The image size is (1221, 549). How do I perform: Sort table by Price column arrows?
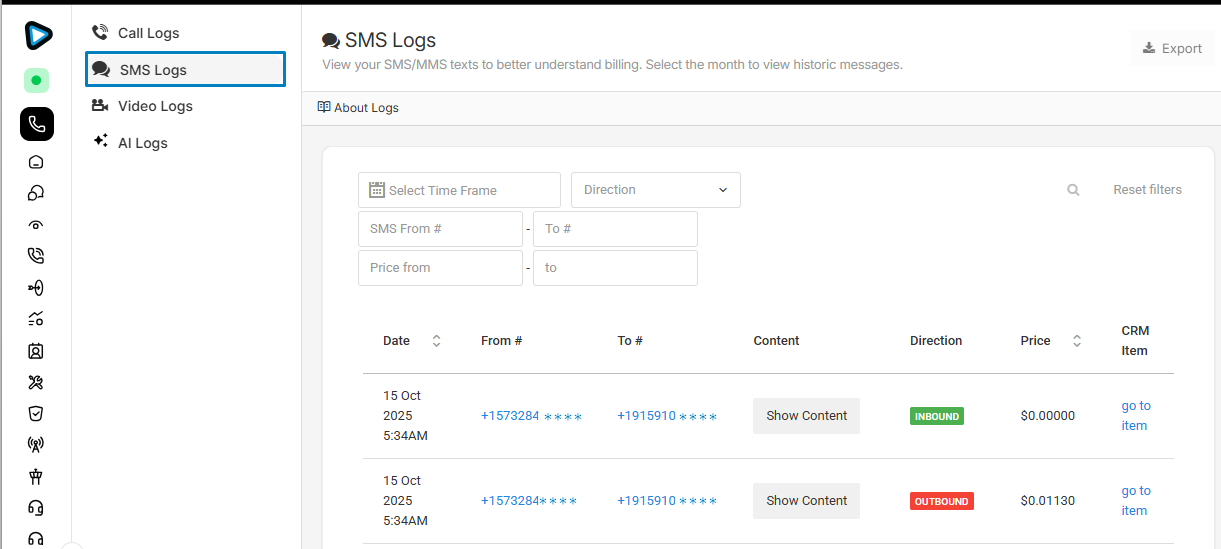pyautogui.click(x=1076, y=341)
